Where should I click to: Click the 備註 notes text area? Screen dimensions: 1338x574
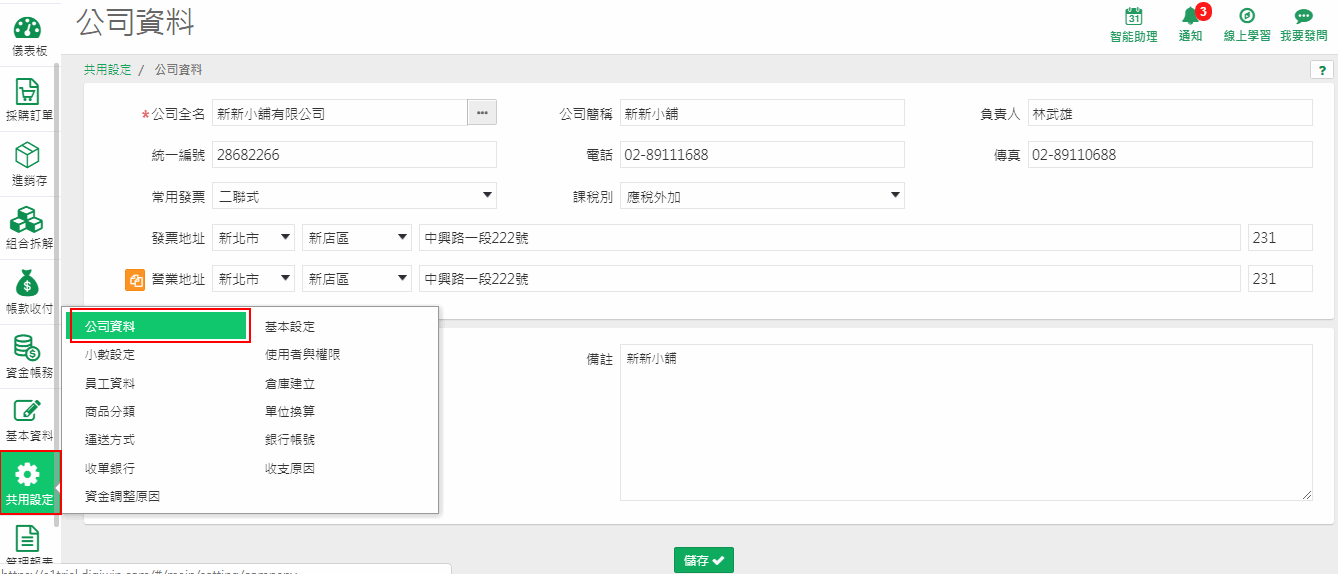pos(966,422)
